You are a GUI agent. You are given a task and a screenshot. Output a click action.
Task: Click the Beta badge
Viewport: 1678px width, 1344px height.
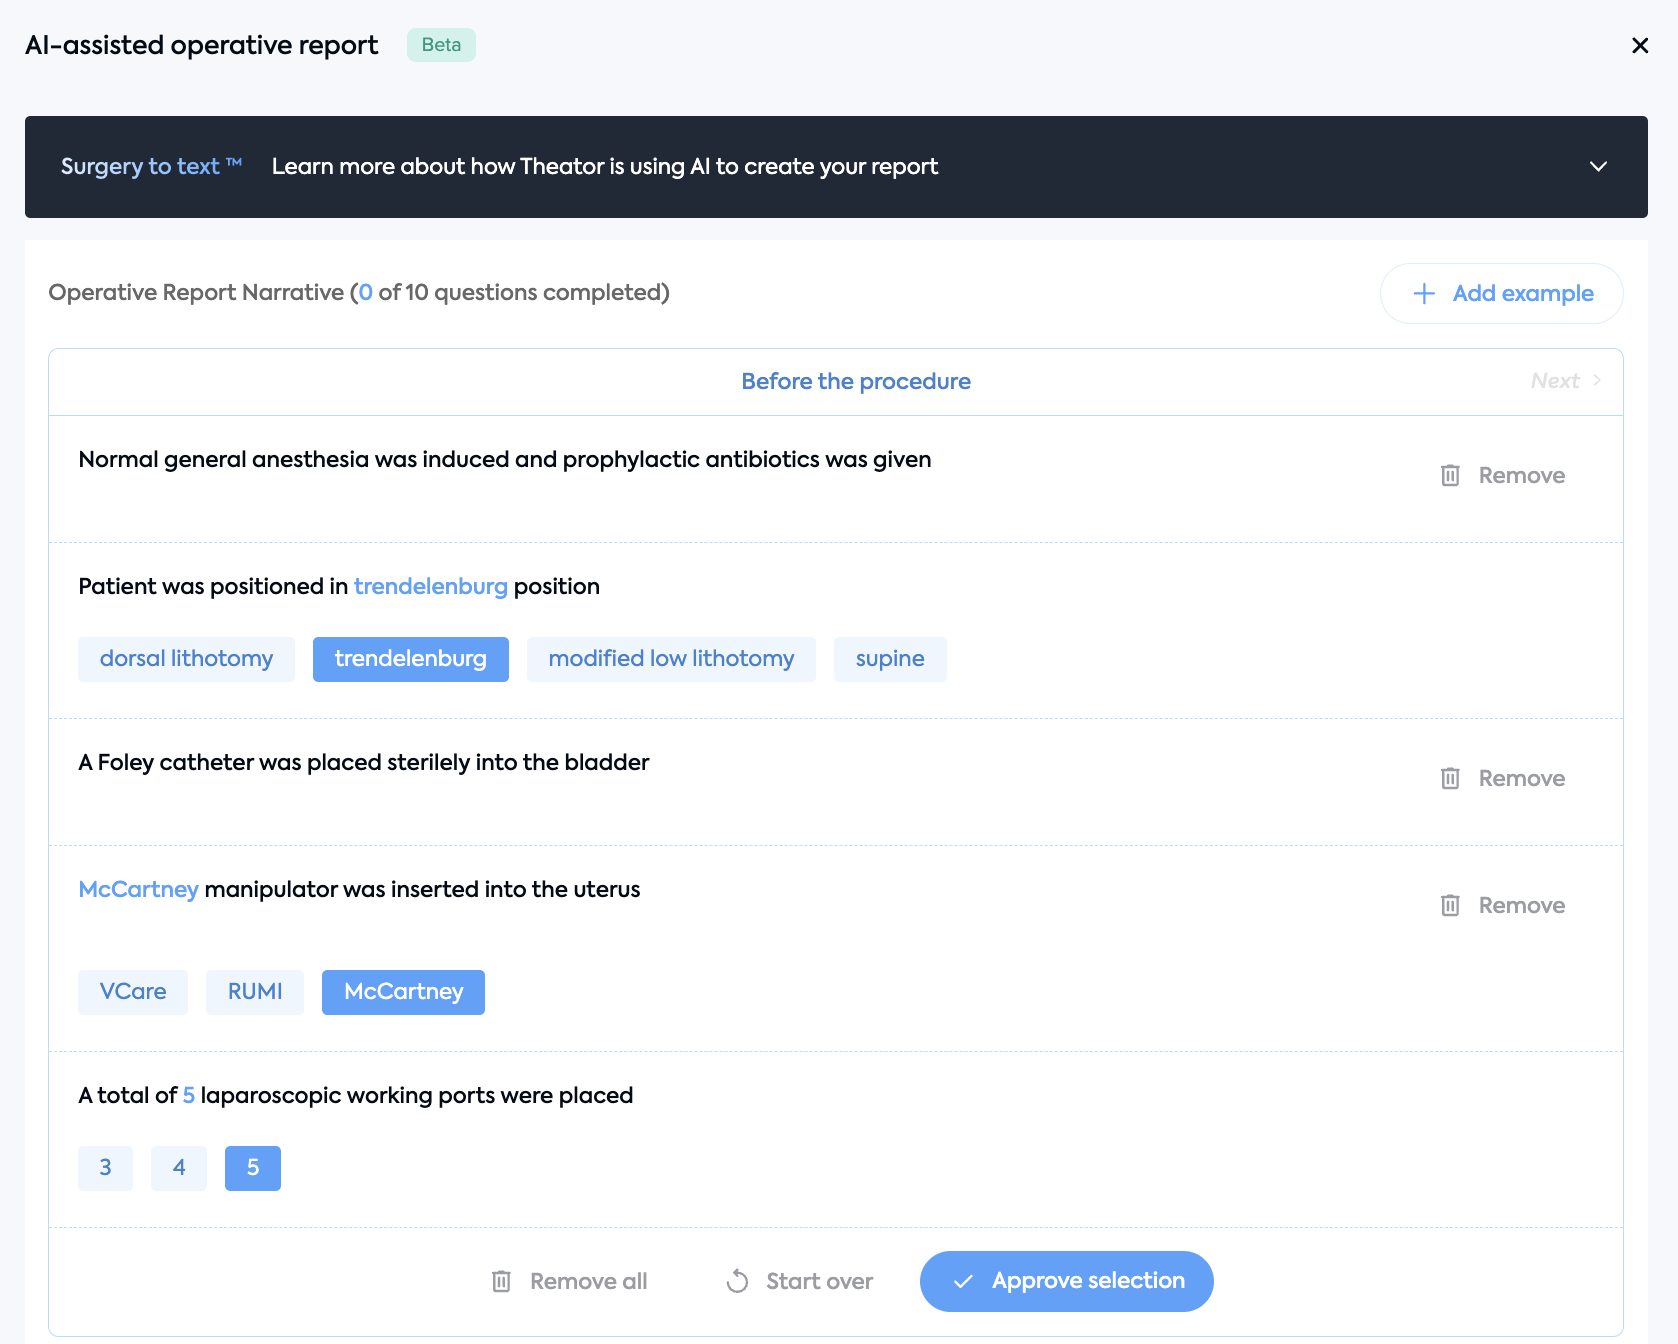[x=441, y=45]
